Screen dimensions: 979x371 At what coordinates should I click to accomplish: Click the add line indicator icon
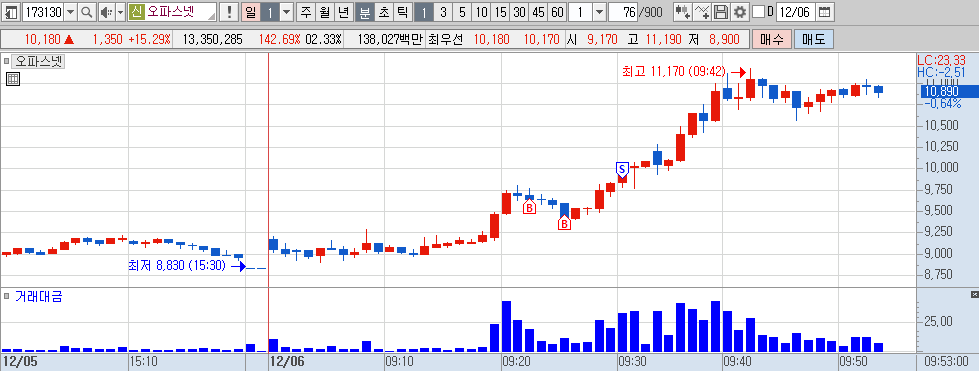point(702,12)
